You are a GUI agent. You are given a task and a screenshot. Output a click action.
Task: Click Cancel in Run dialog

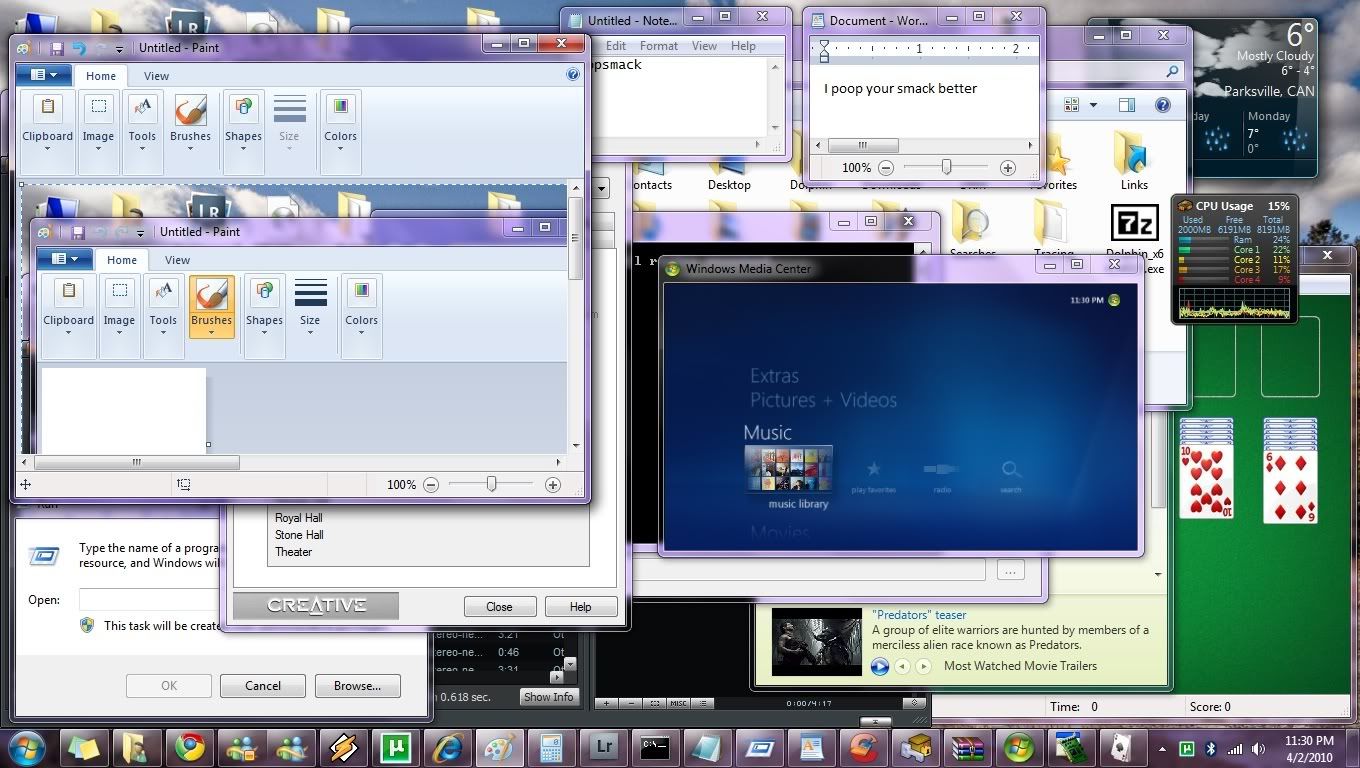click(263, 686)
